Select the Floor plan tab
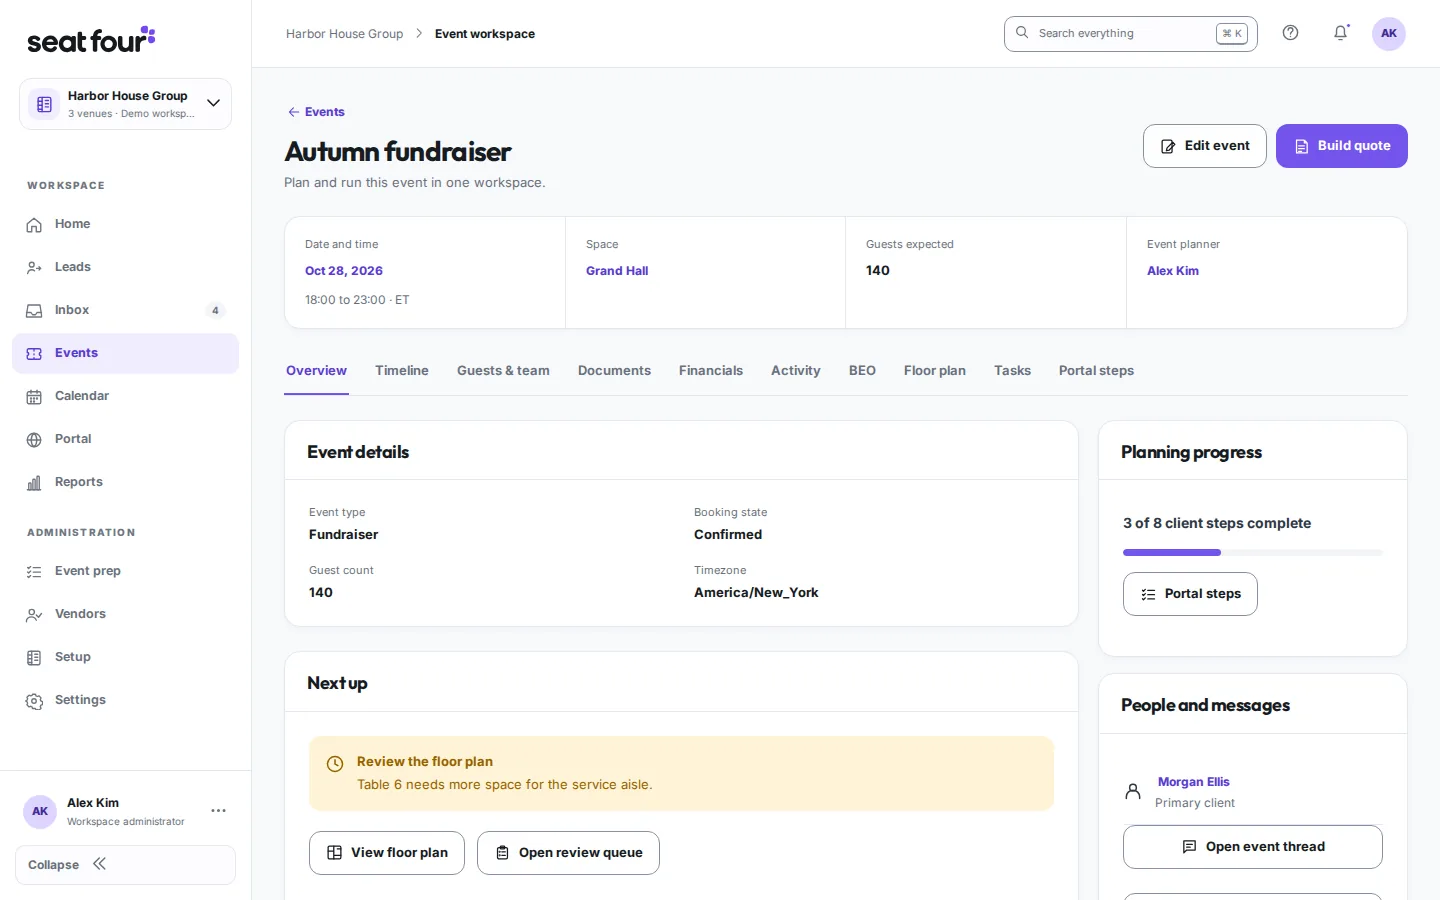This screenshot has width=1440, height=900. tap(935, 371)
